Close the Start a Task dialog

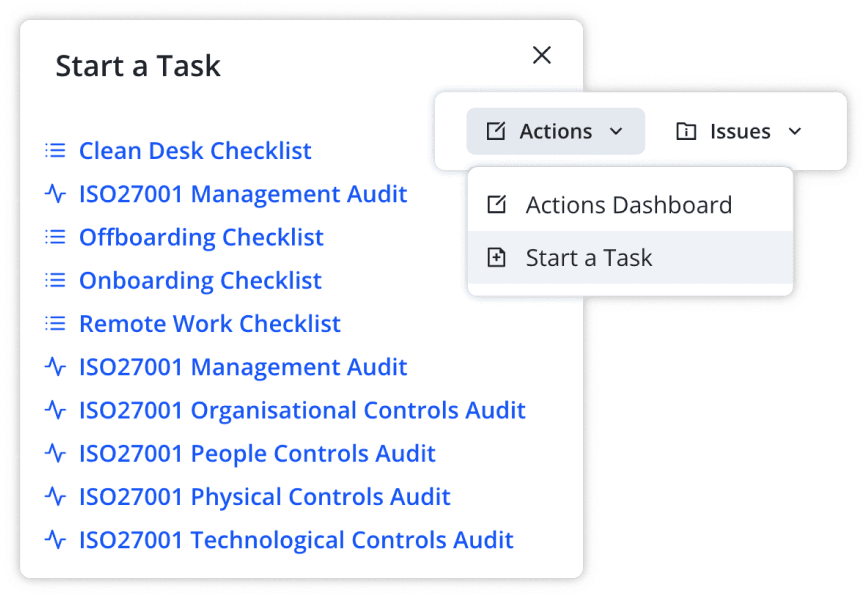coord(542,56)
